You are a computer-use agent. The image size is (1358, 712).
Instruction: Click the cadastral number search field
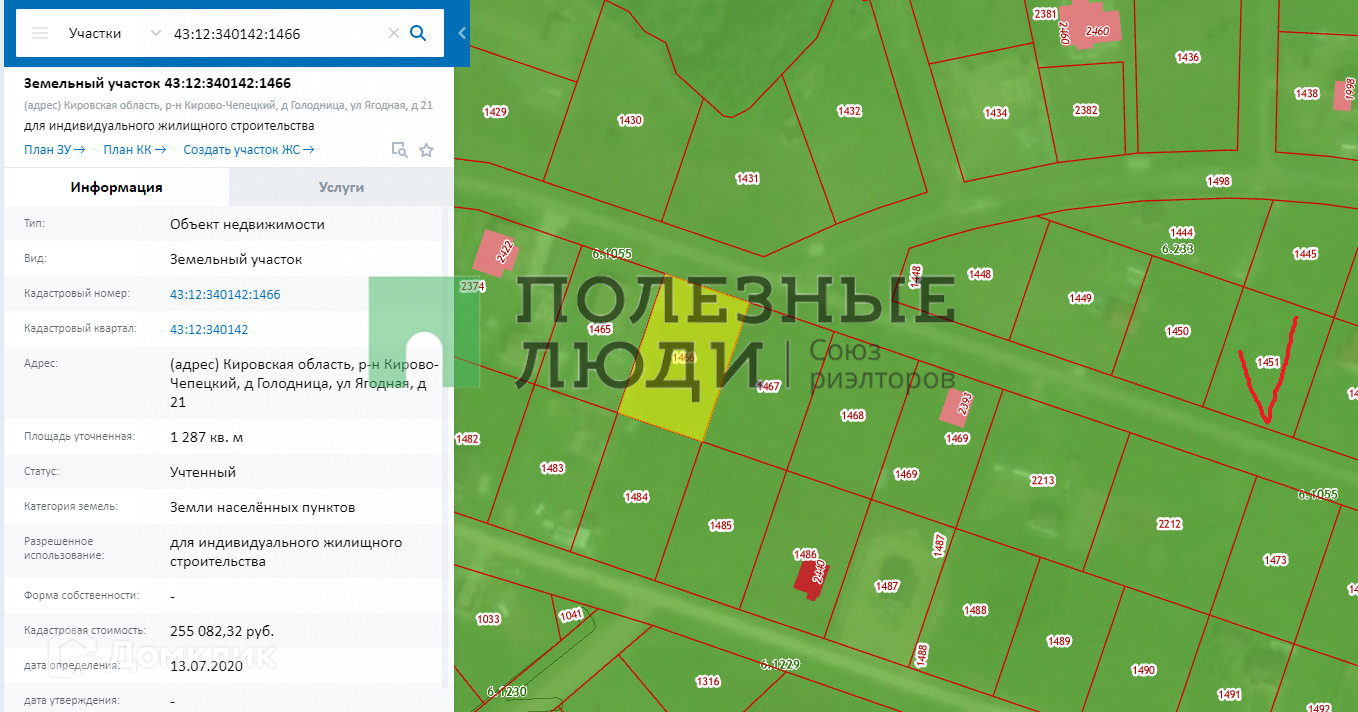click(x=275, y=33)
